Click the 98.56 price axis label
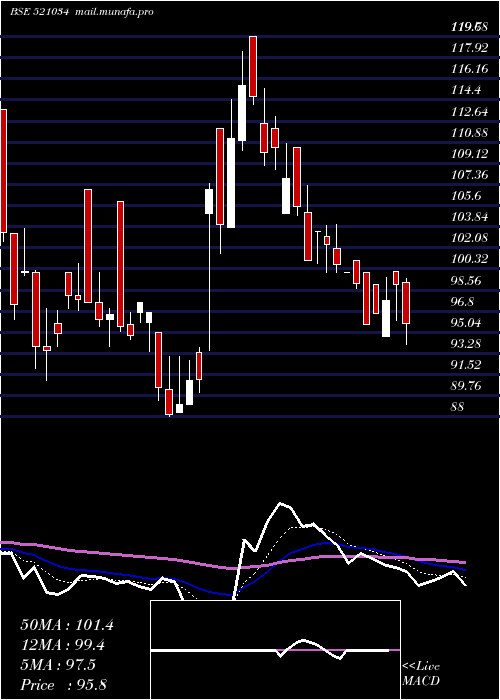This screenshot has width=500, height=700. click(x=466, y=281)
